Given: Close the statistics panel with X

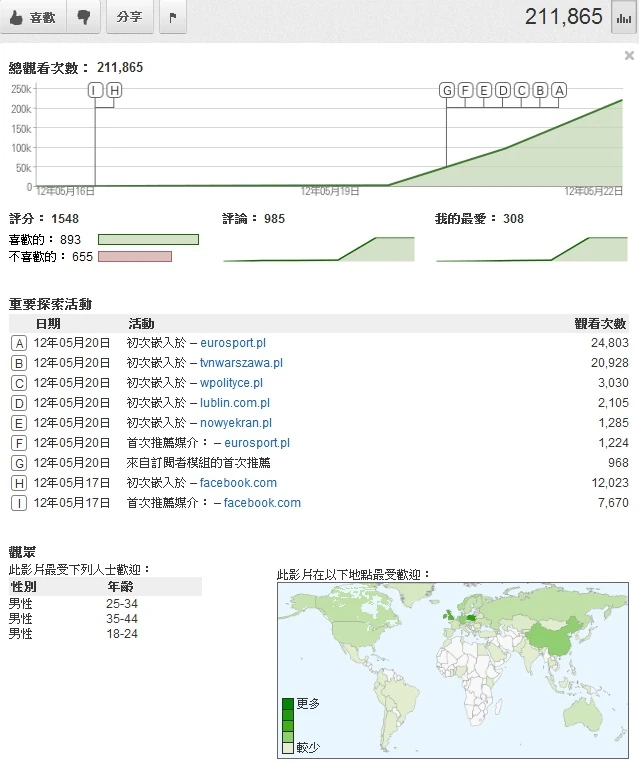Looking at the screenshot, I should (629, 56).
